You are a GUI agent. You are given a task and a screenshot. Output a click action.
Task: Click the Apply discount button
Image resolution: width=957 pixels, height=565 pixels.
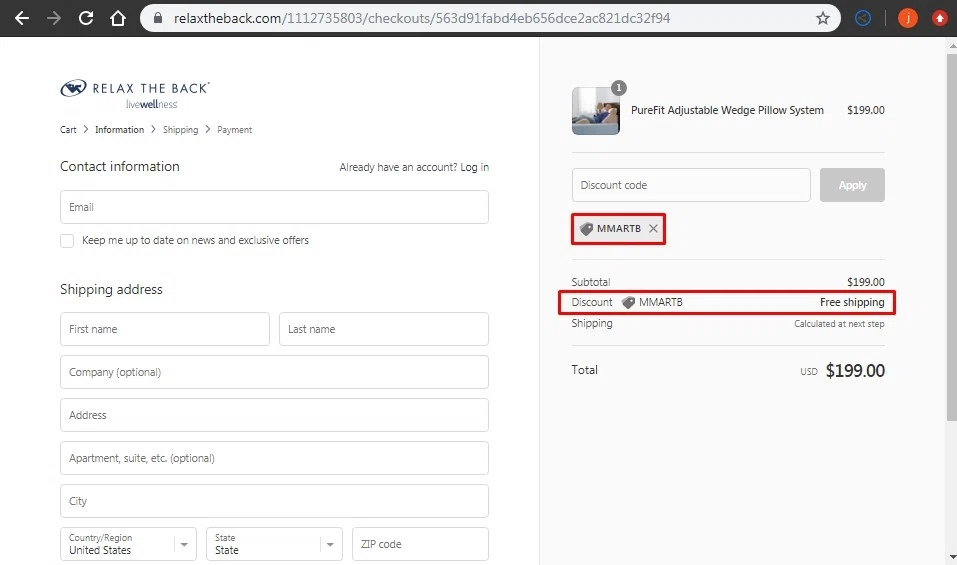[852, 185]
